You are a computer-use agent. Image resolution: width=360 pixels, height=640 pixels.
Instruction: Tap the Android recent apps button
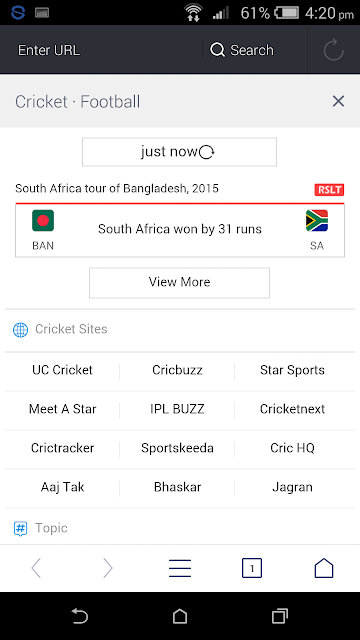point(280,616)
